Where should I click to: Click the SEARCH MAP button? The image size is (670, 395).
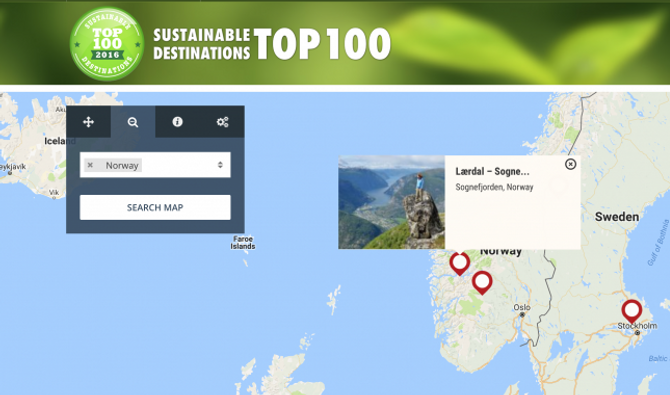pyautogui.click(x=155, y=207)
